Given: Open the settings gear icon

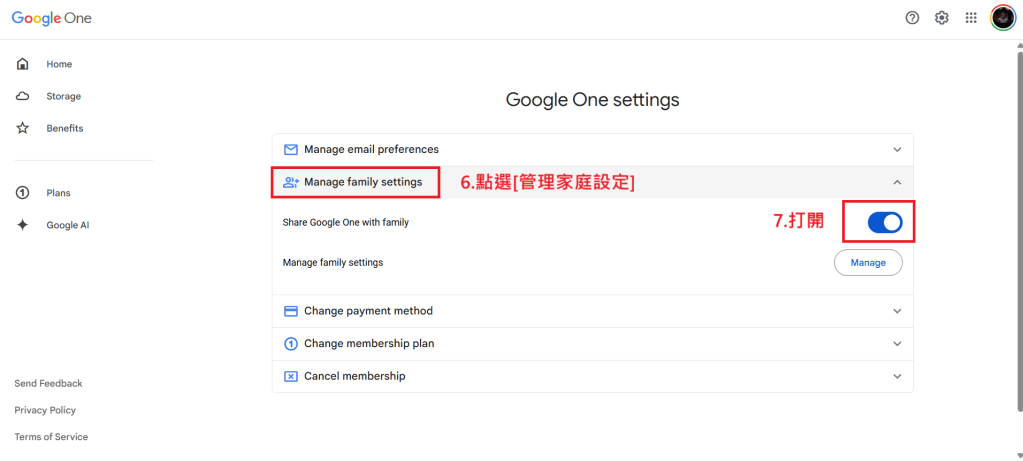Looking at the screenshot, I should pos(941,18).
